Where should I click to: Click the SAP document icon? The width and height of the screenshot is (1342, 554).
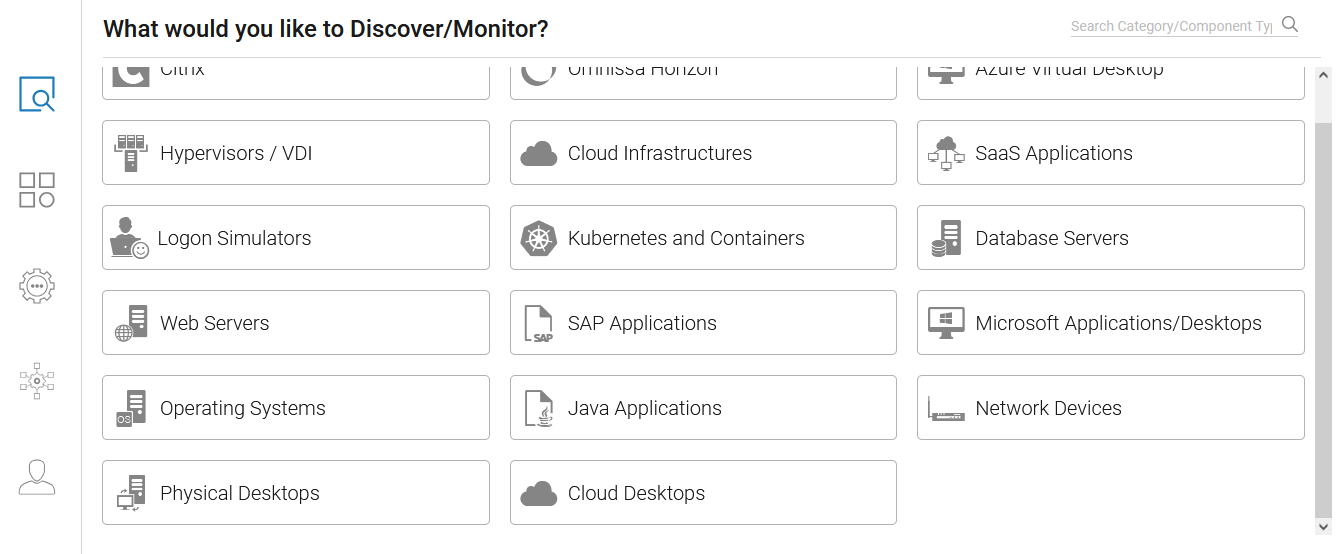(539, 324)
